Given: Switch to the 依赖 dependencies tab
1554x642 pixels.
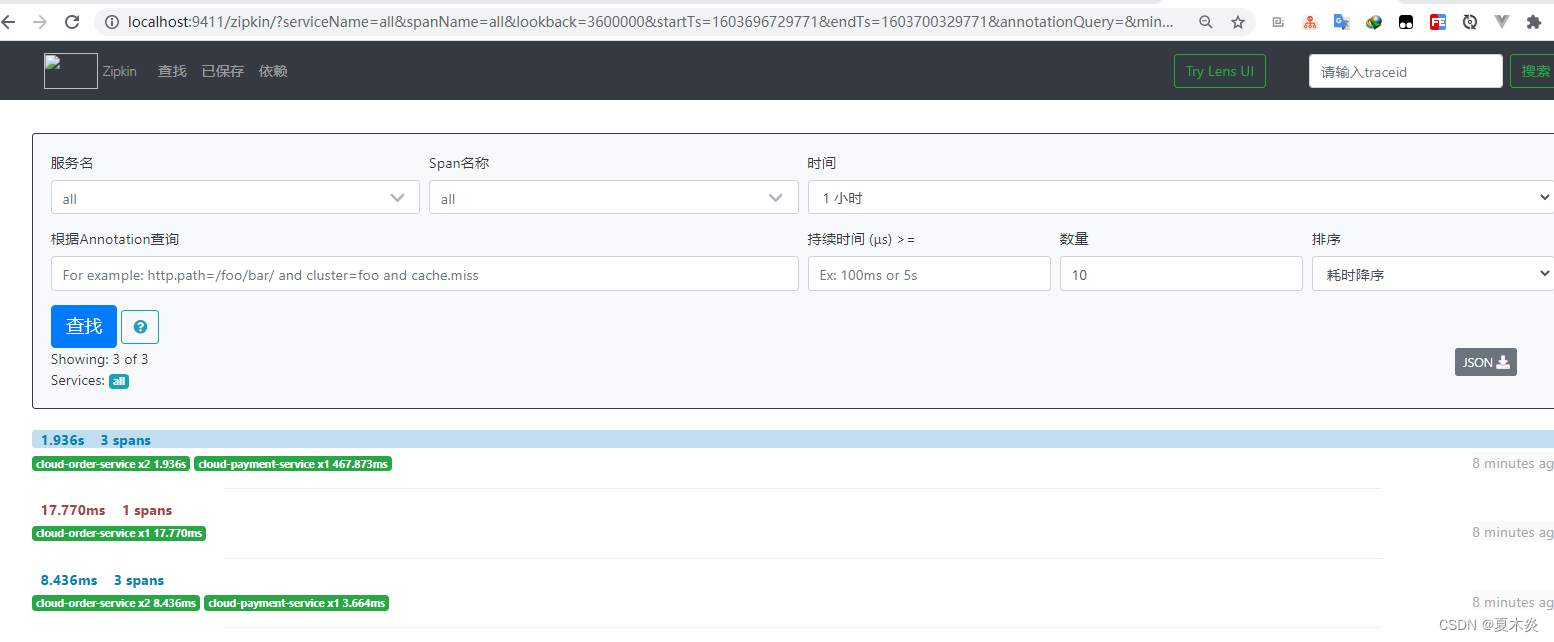Looking at the screenshot, I should tap(272, 71).
